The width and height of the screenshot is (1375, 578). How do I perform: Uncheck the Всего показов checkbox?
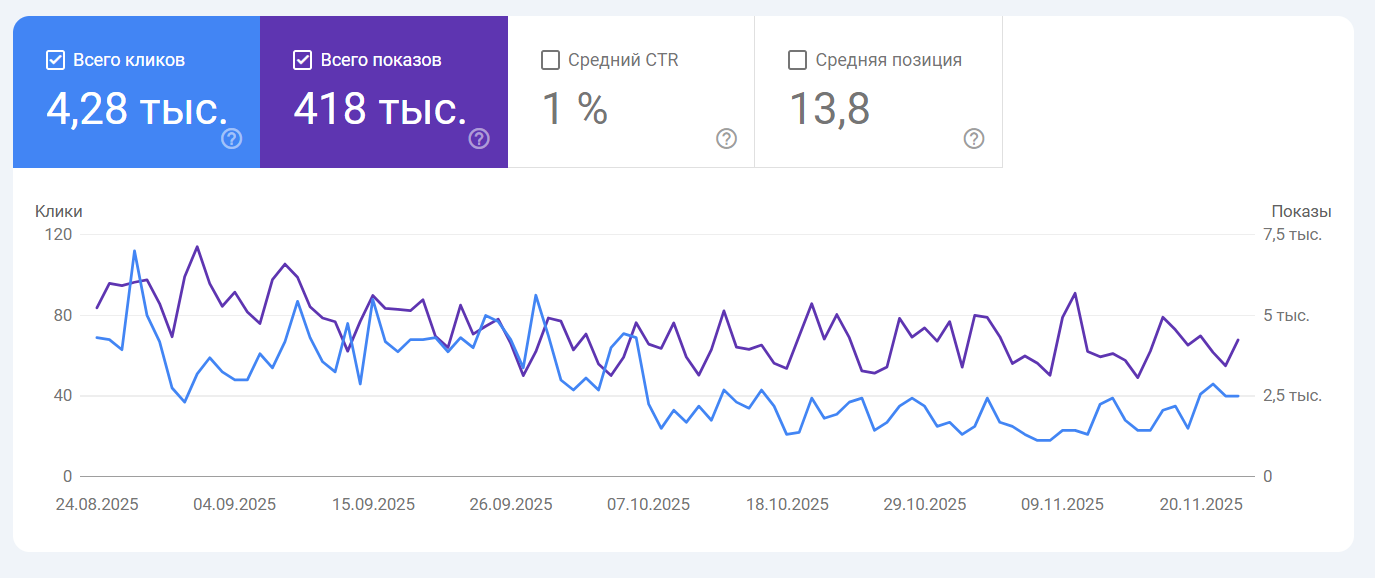tap(303, 60)
